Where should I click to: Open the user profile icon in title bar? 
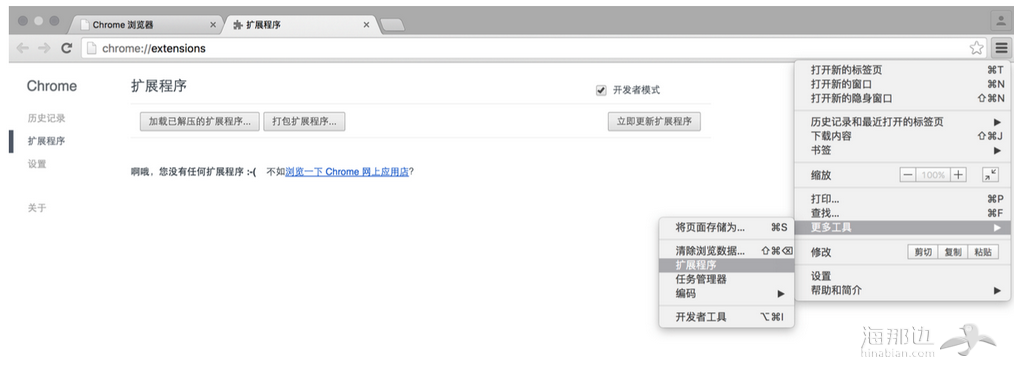coord(1001,21)
